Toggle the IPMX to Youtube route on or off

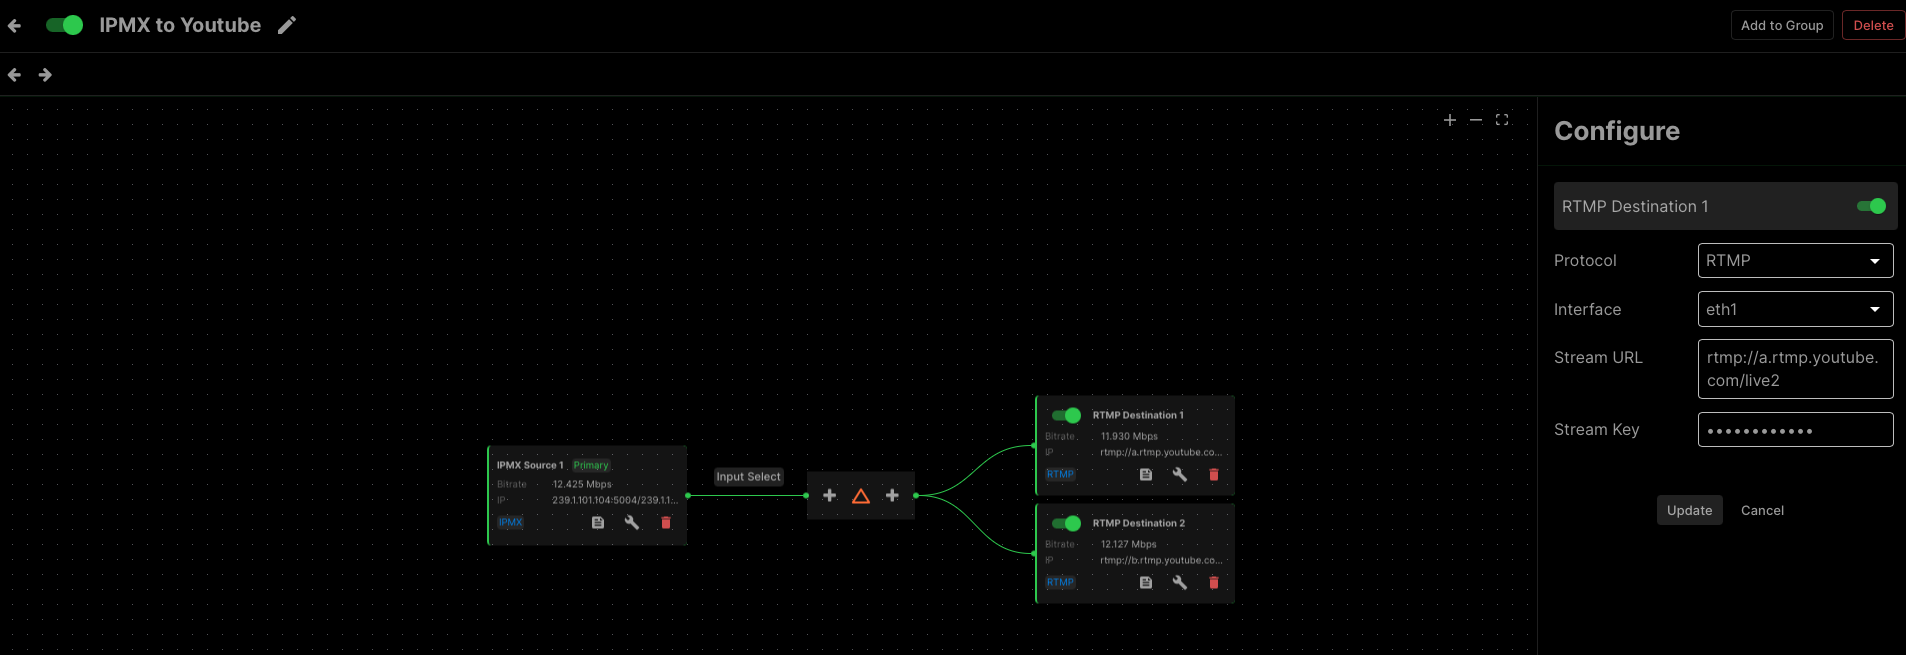(65, 25)
